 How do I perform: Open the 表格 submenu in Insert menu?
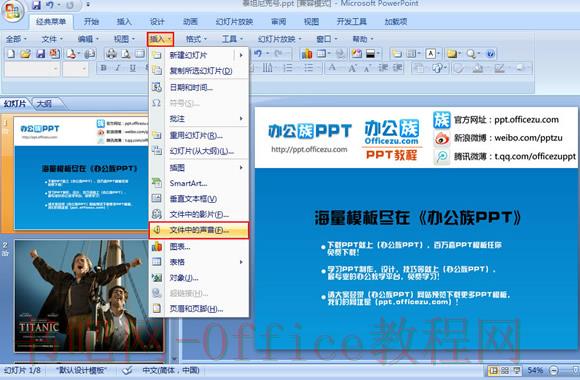pyautogui.click(x=199, y=262)
